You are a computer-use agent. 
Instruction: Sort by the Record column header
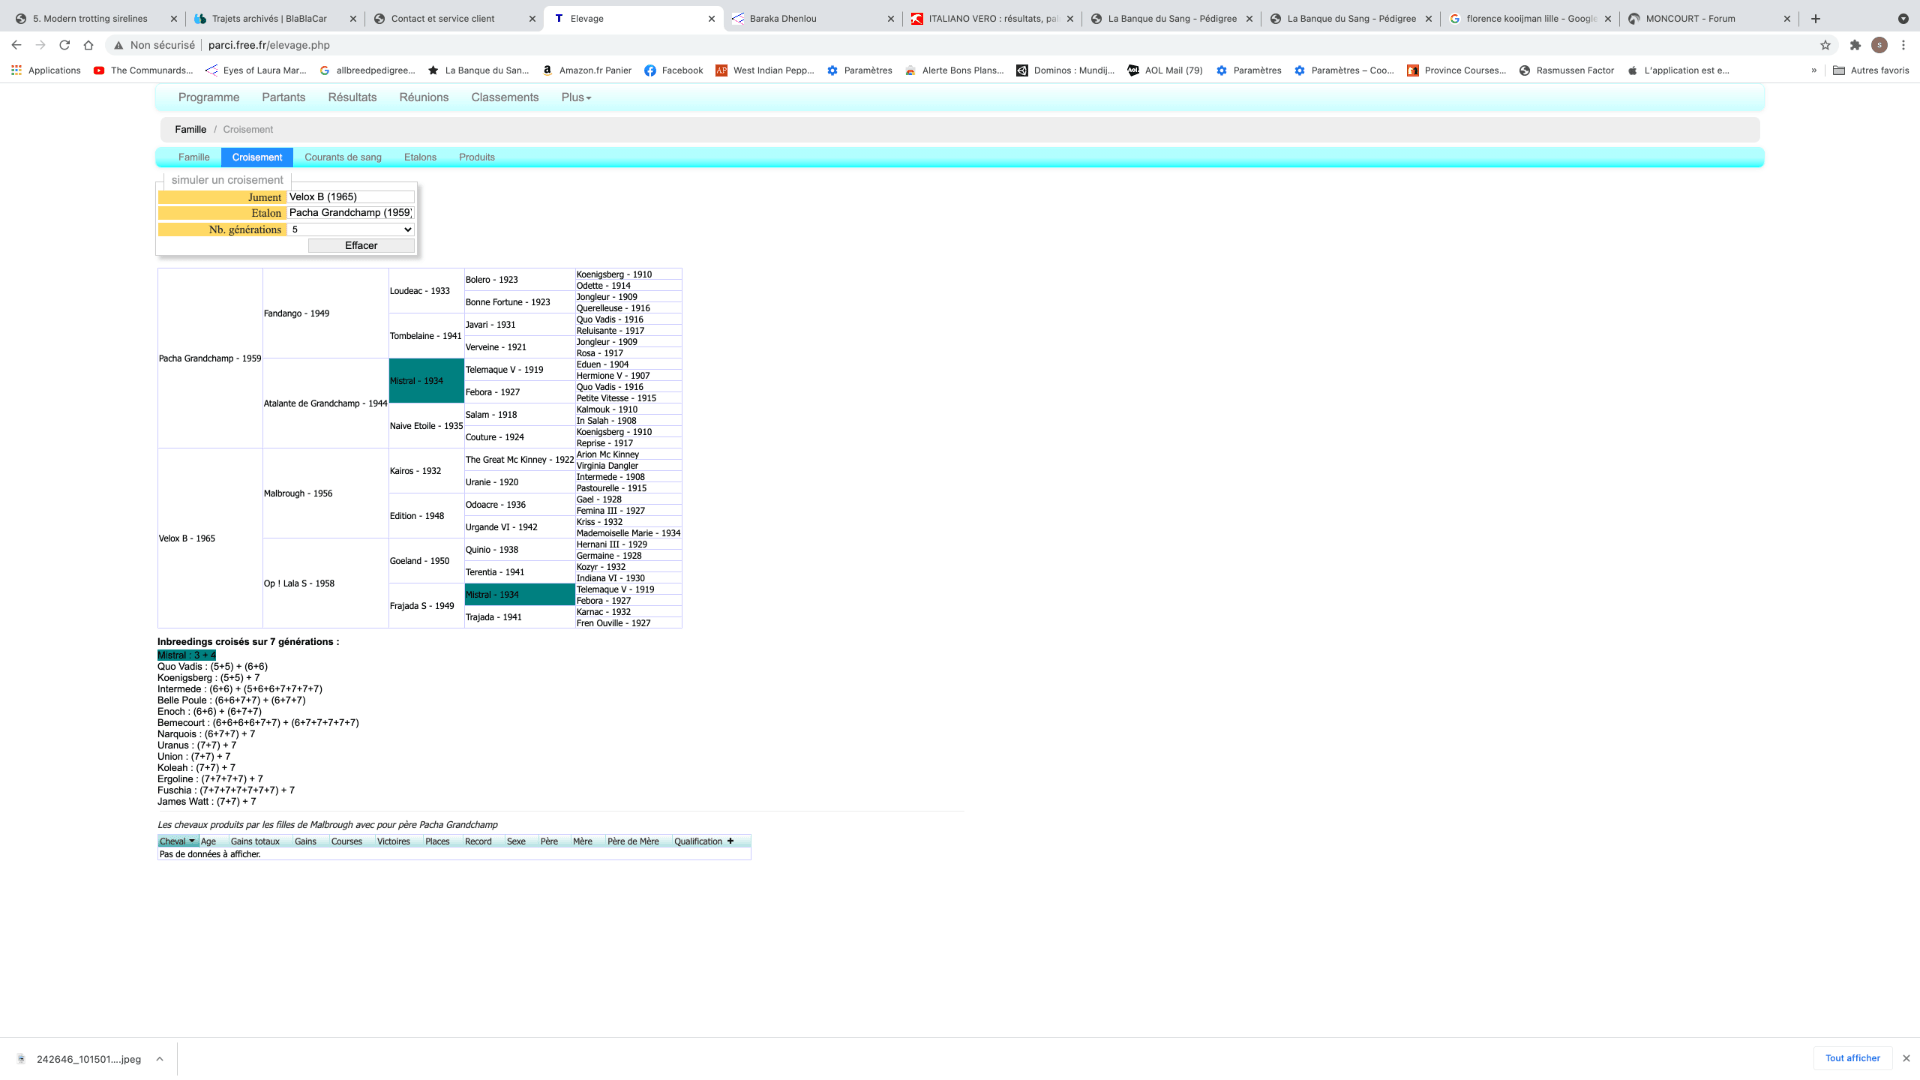click(x=478, y=842)
